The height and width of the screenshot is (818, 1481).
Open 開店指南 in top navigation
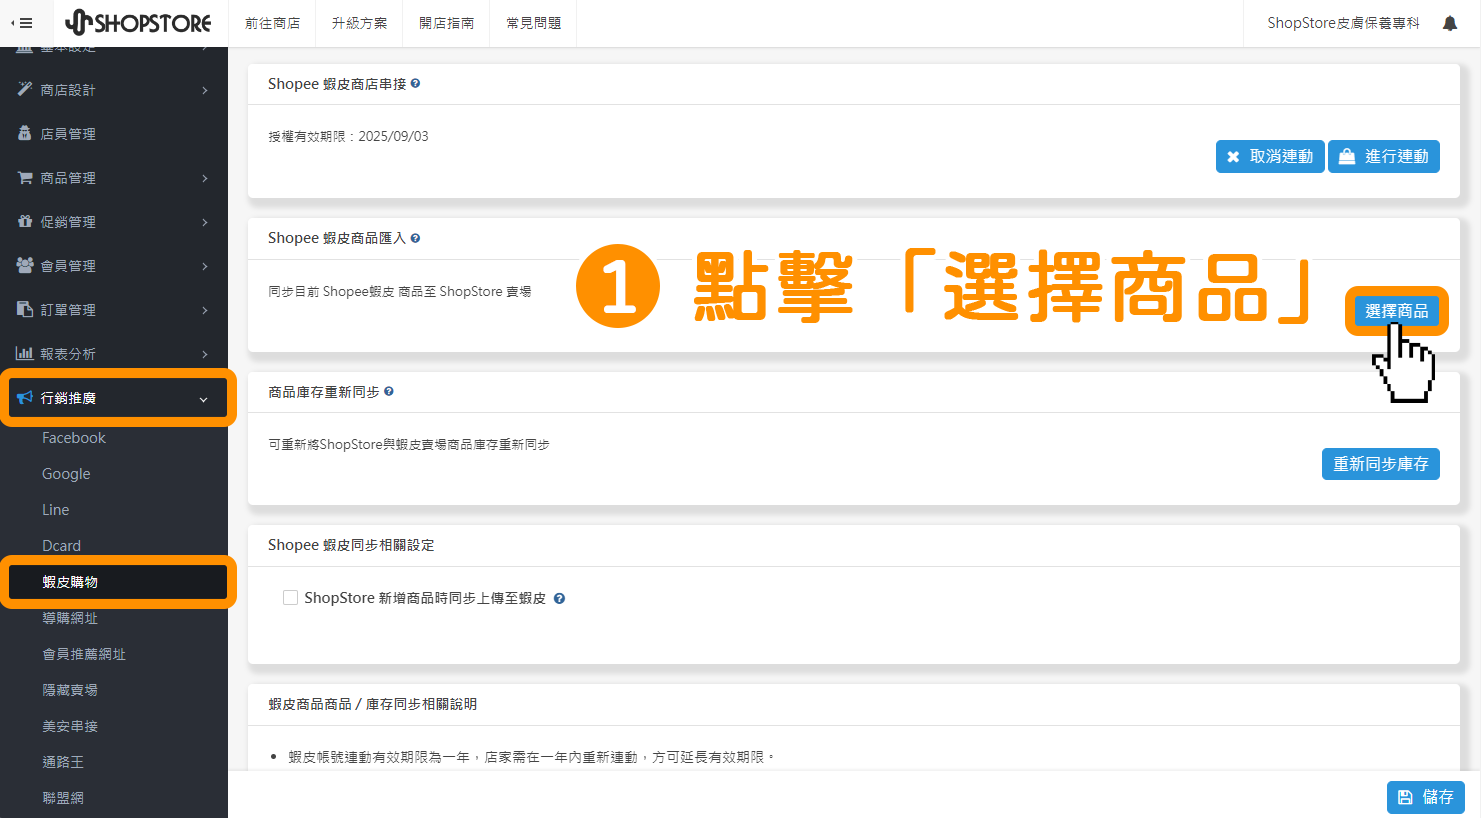446,23
